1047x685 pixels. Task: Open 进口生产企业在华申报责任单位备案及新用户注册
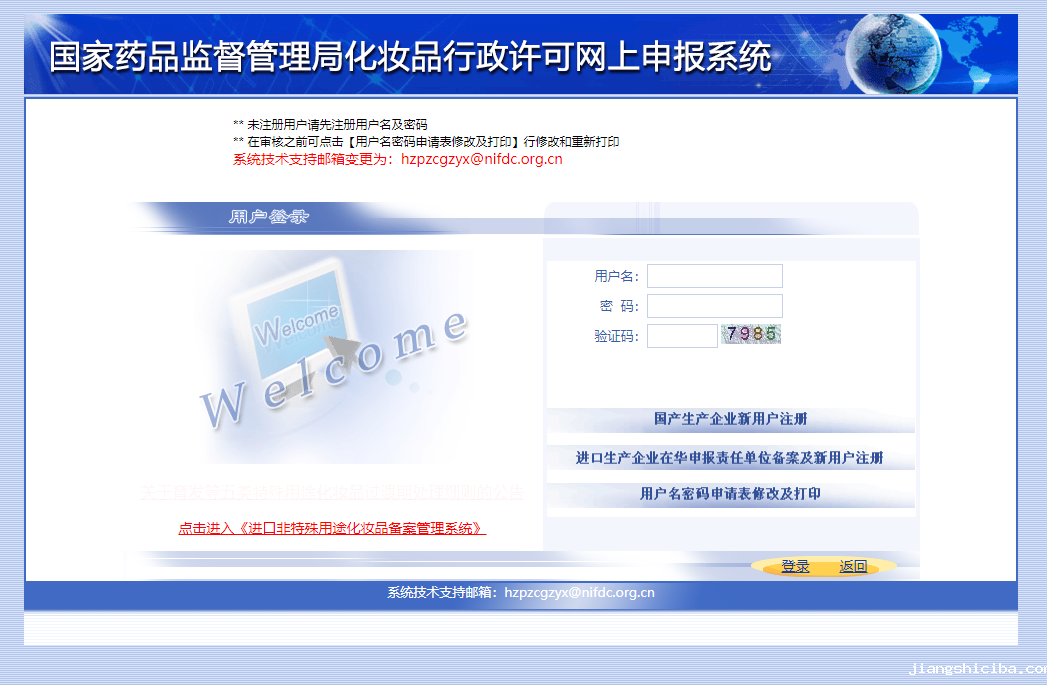coord(730,458)
